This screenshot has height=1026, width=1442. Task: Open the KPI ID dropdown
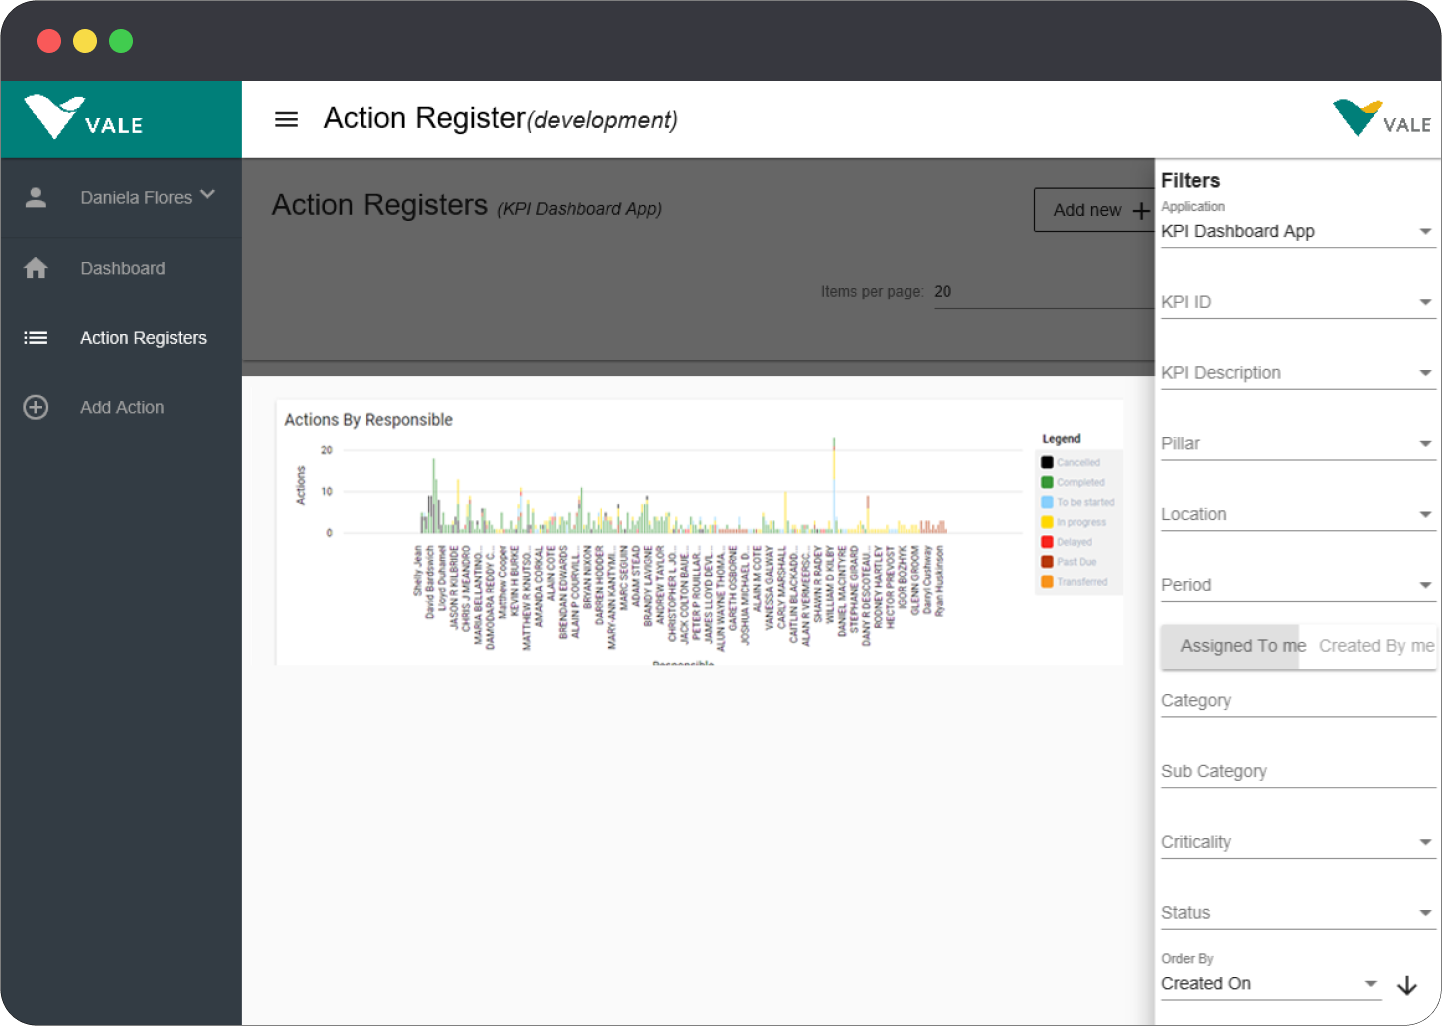pyautogui.click(x=1298, y=302)
